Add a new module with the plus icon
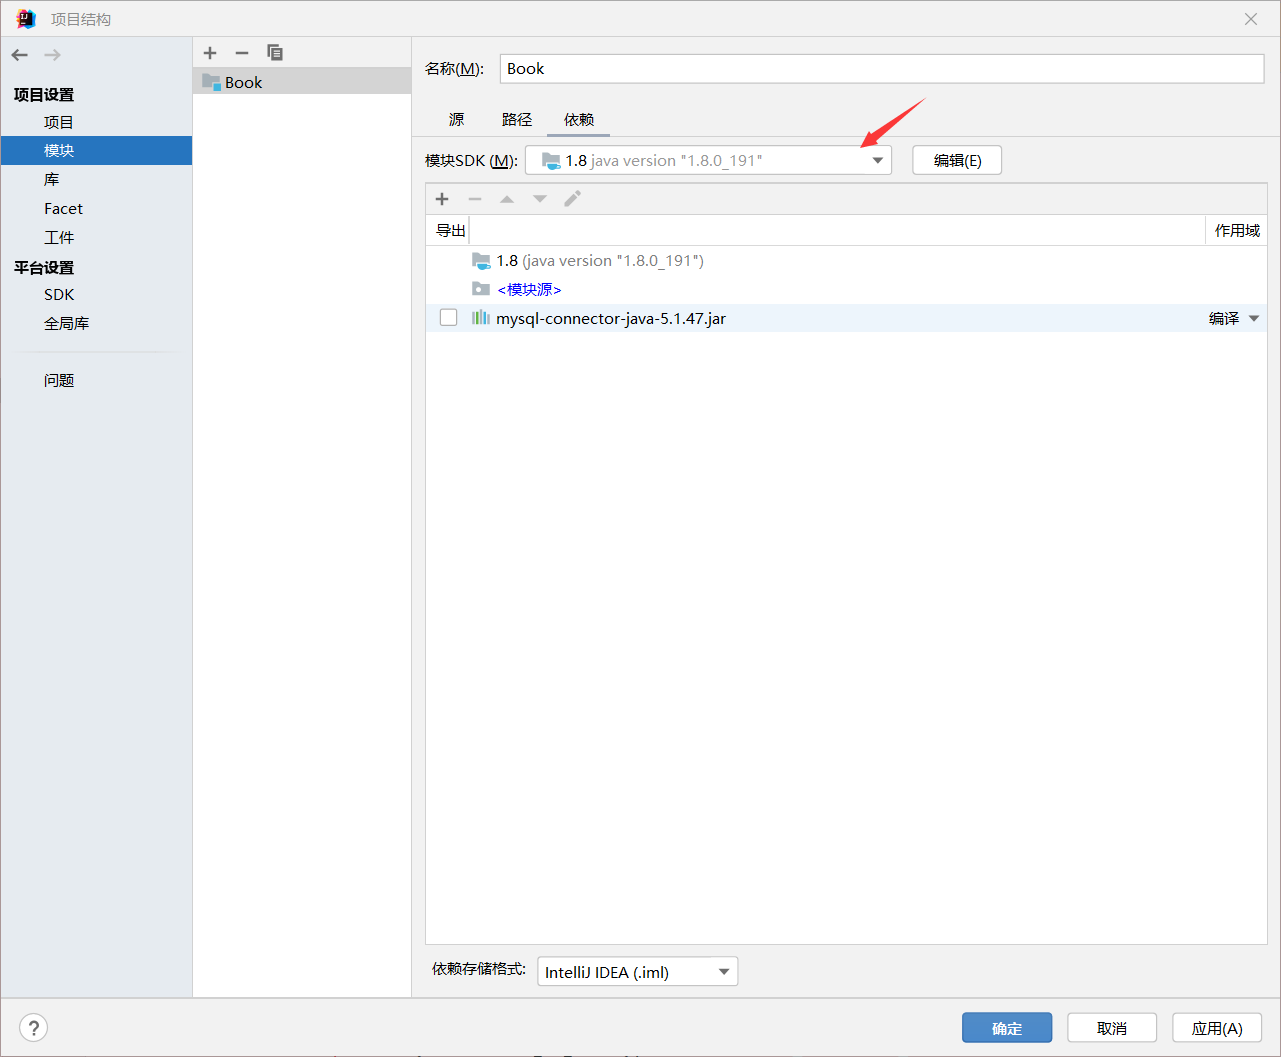Image resolution: width=1281 pixels, height=1057 pixels. click(210, 53)
